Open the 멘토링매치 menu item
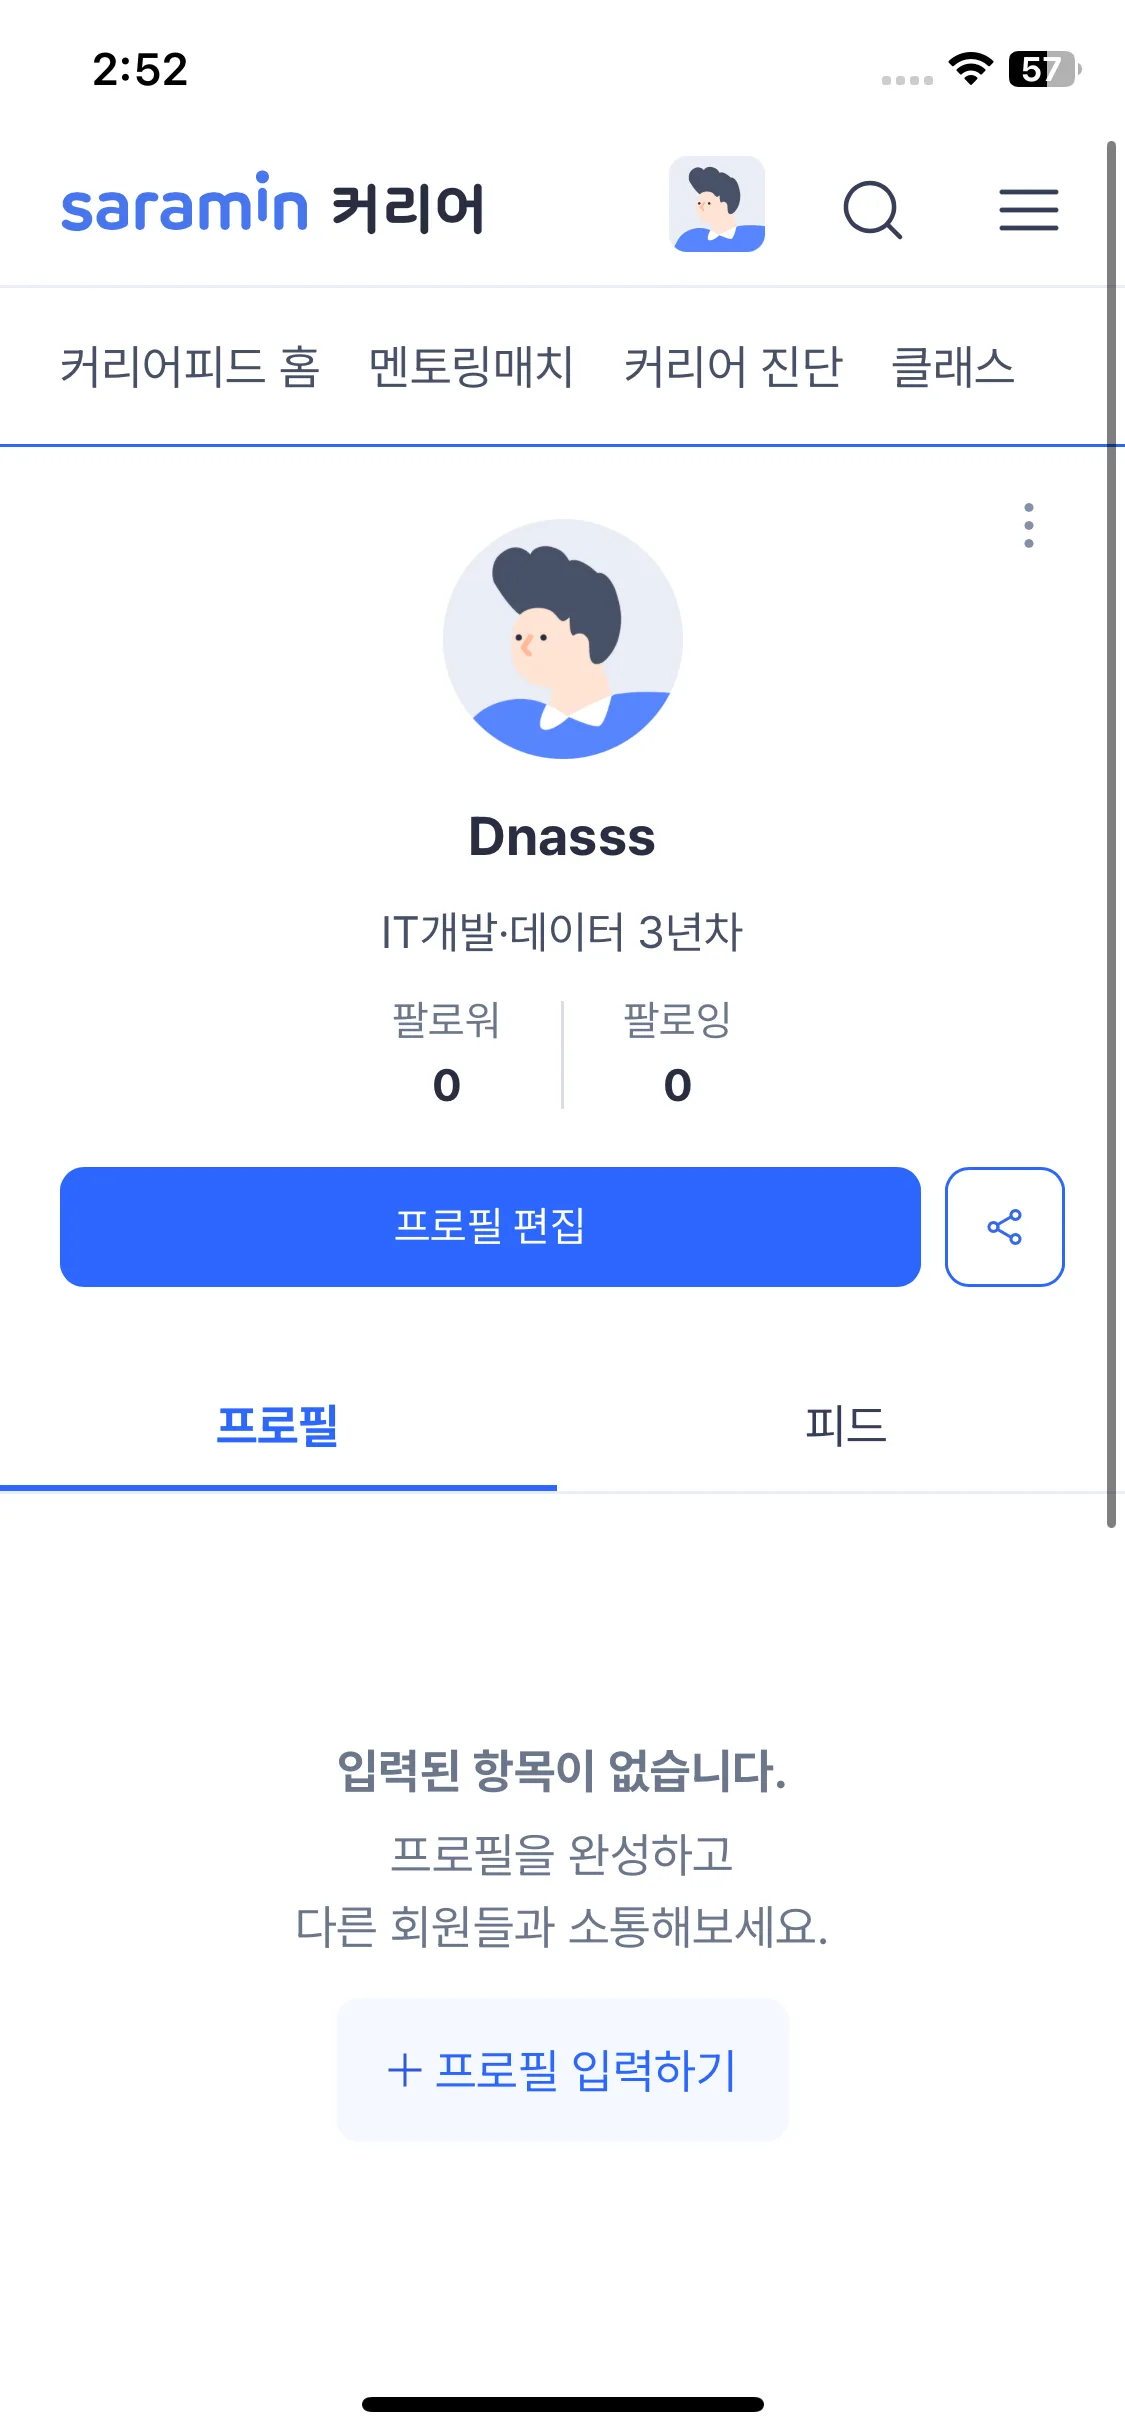1125x2436 pixels. [471, 367]
